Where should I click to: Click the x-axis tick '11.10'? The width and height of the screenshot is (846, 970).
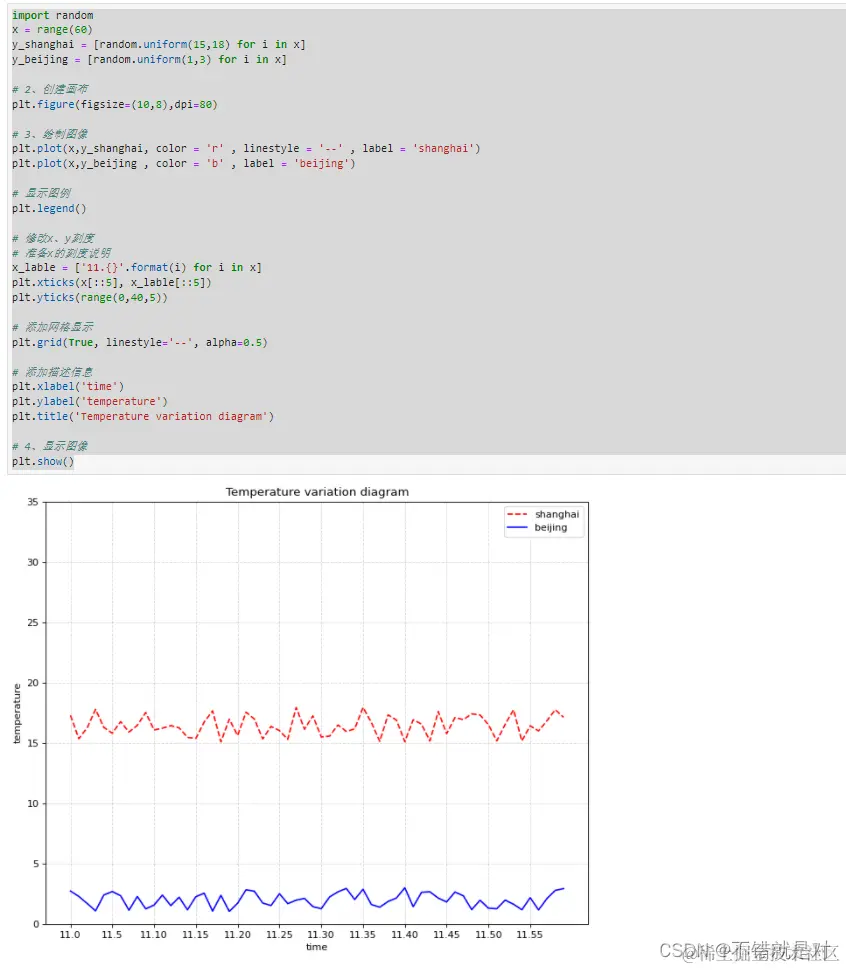click(153, 935)
